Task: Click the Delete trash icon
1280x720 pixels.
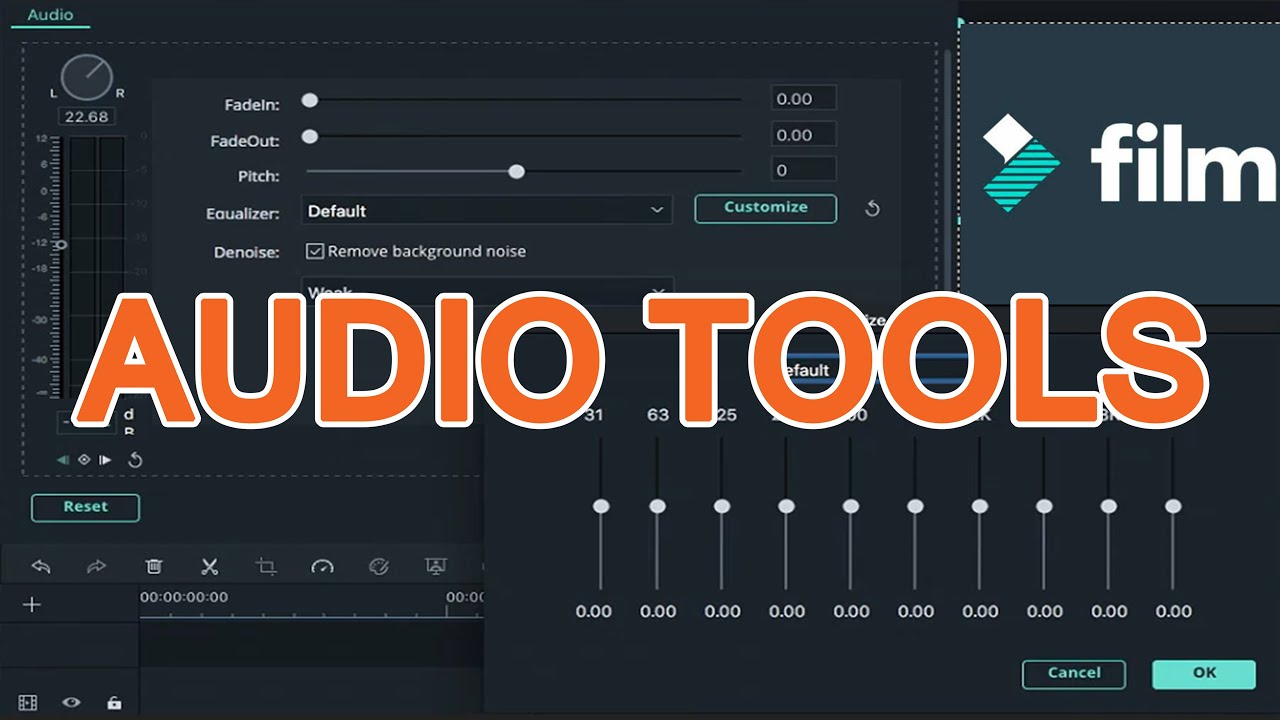Action: pyautogui.click(x=154, y=567)
